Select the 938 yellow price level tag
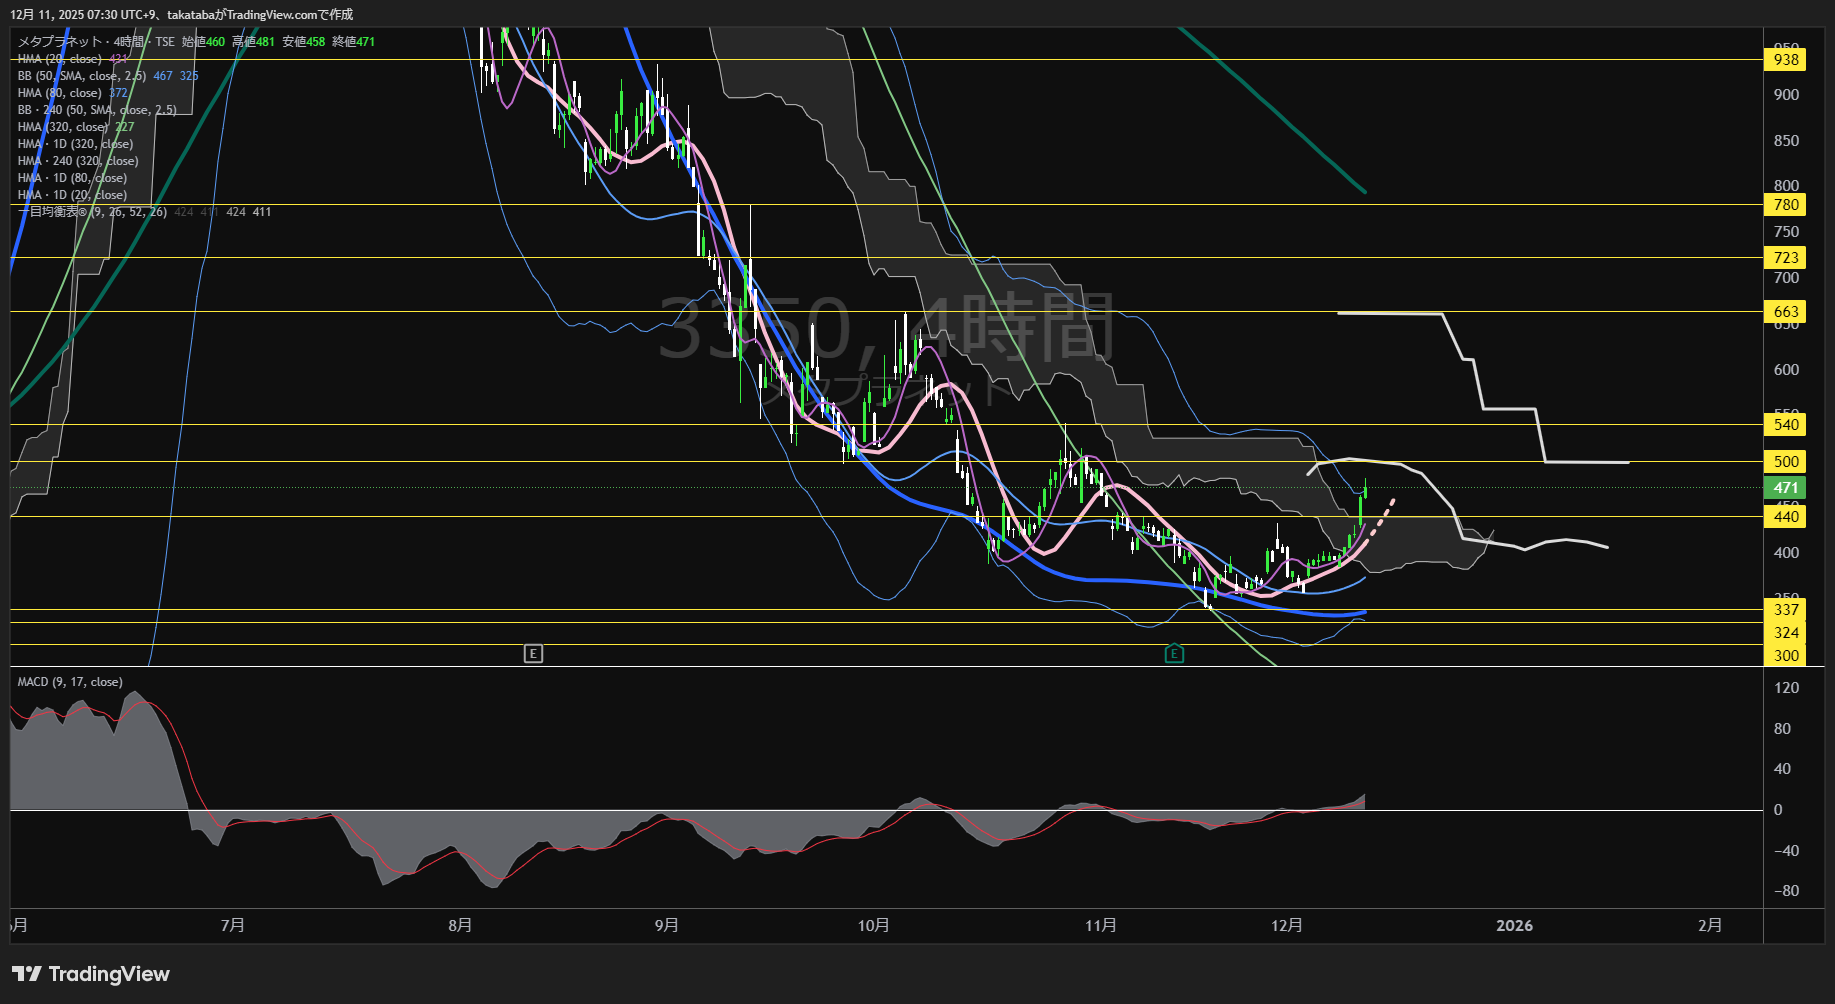This screenshot has width=1835, height=1004. tap(1785, 60)
